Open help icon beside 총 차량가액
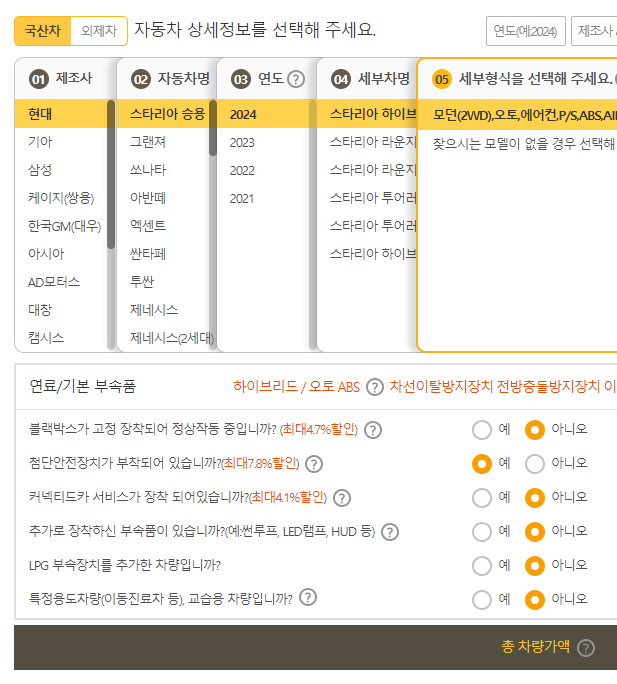The height and width of the screenshot is (684, 617). (586, 648)
